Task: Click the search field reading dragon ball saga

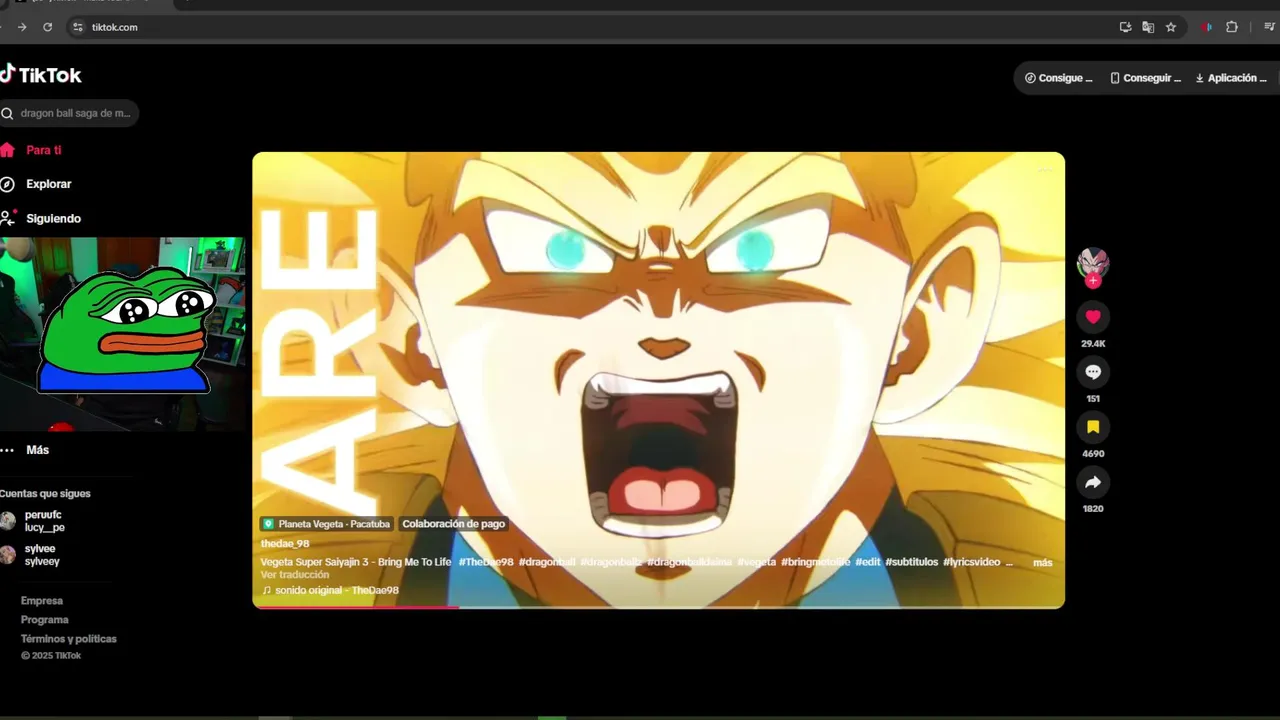Action: (x=68, y=113)
